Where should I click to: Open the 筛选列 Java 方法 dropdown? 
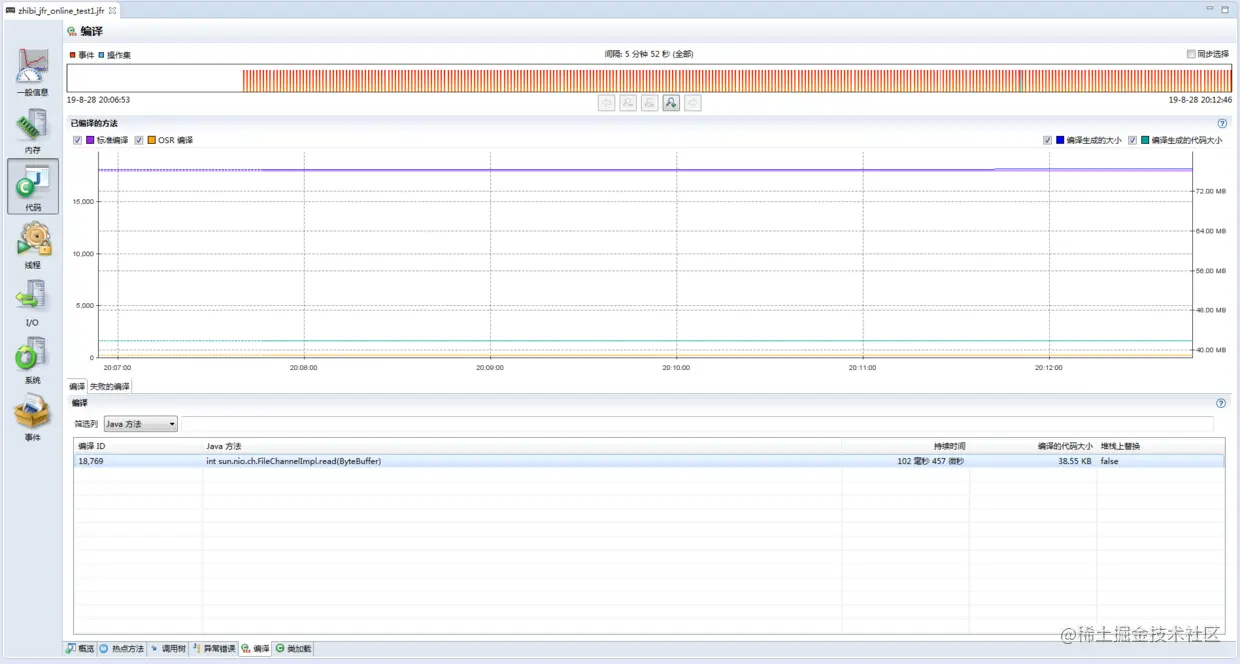(141, 424)
